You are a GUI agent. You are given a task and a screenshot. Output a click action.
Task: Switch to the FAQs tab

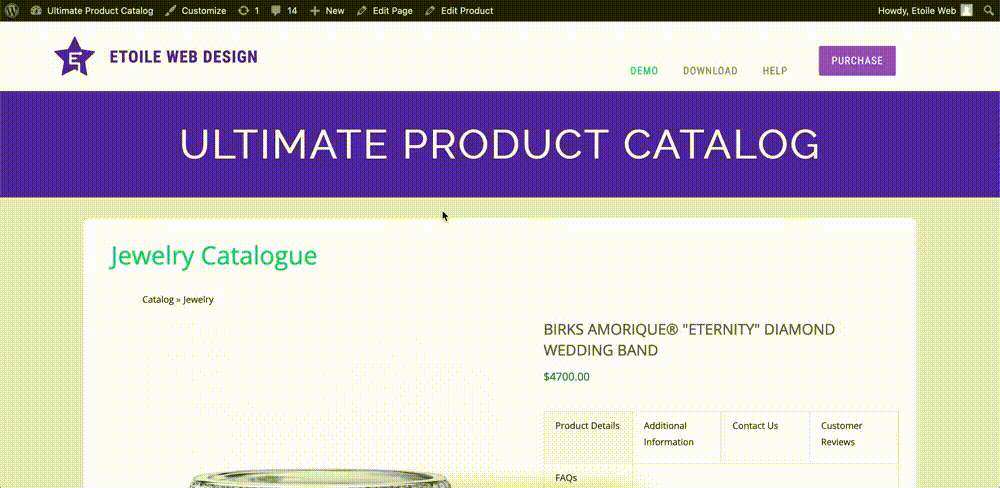(588, 476)
